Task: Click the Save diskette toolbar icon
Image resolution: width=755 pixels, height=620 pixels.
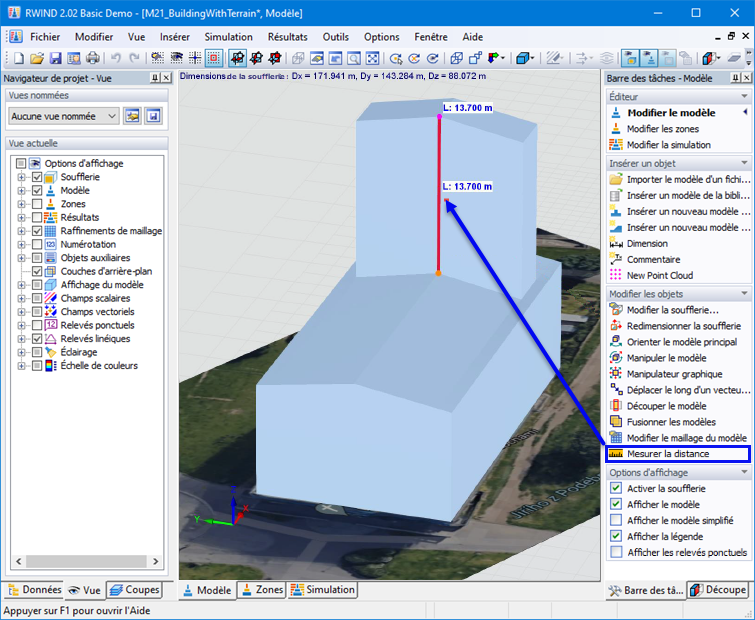Action: [55, 58]
